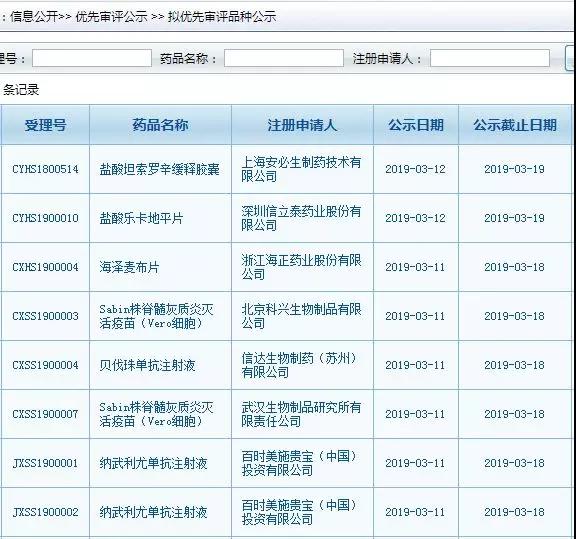Click applicant 武汉生物制品研究所有限责任公司
The image size is (576, 539).
click(301, 414)
